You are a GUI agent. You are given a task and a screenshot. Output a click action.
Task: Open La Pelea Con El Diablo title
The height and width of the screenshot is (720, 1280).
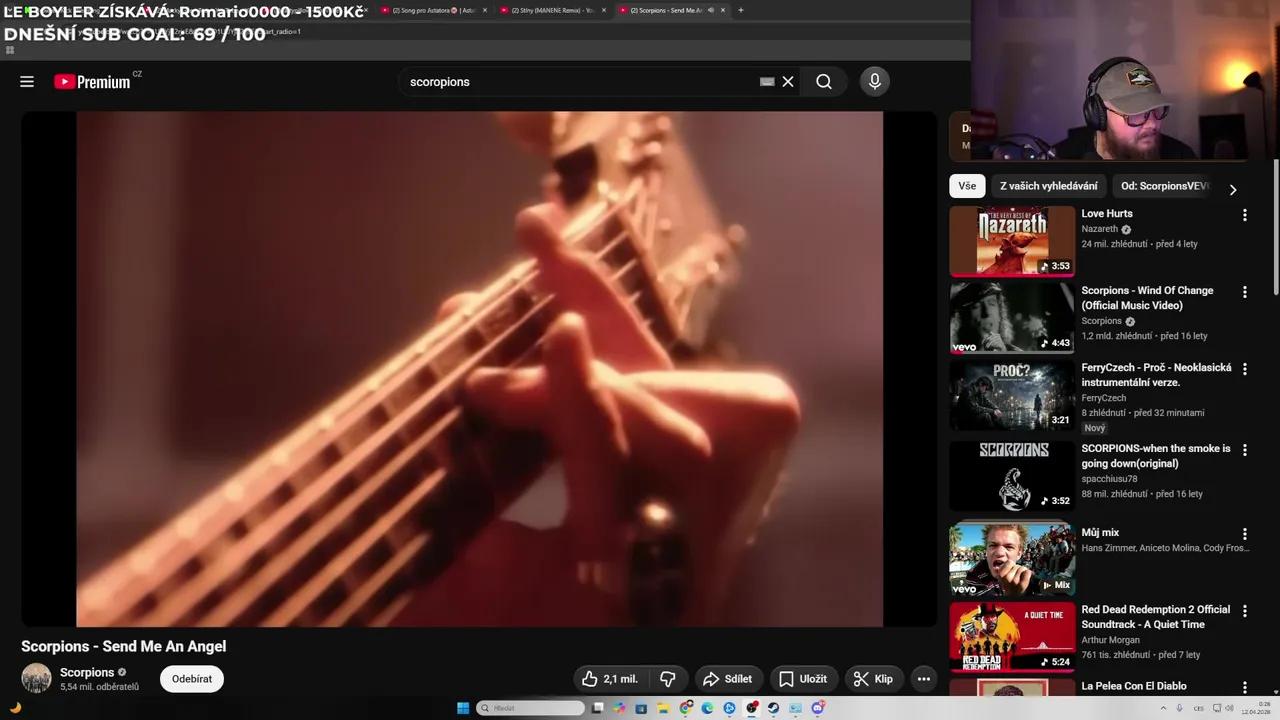1134,686
